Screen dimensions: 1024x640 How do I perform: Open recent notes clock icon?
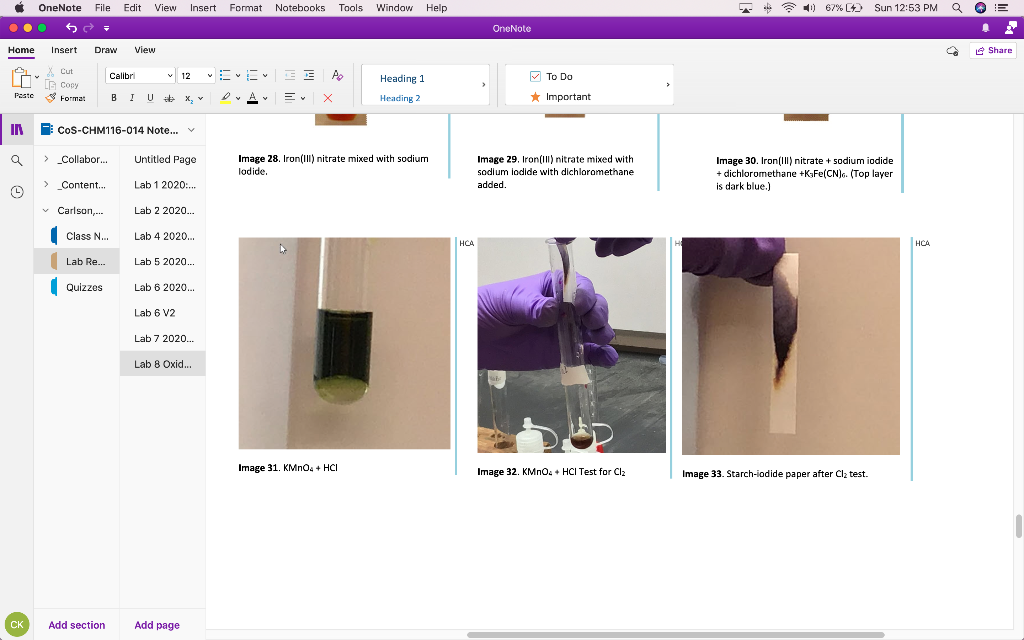click(17, 192)
